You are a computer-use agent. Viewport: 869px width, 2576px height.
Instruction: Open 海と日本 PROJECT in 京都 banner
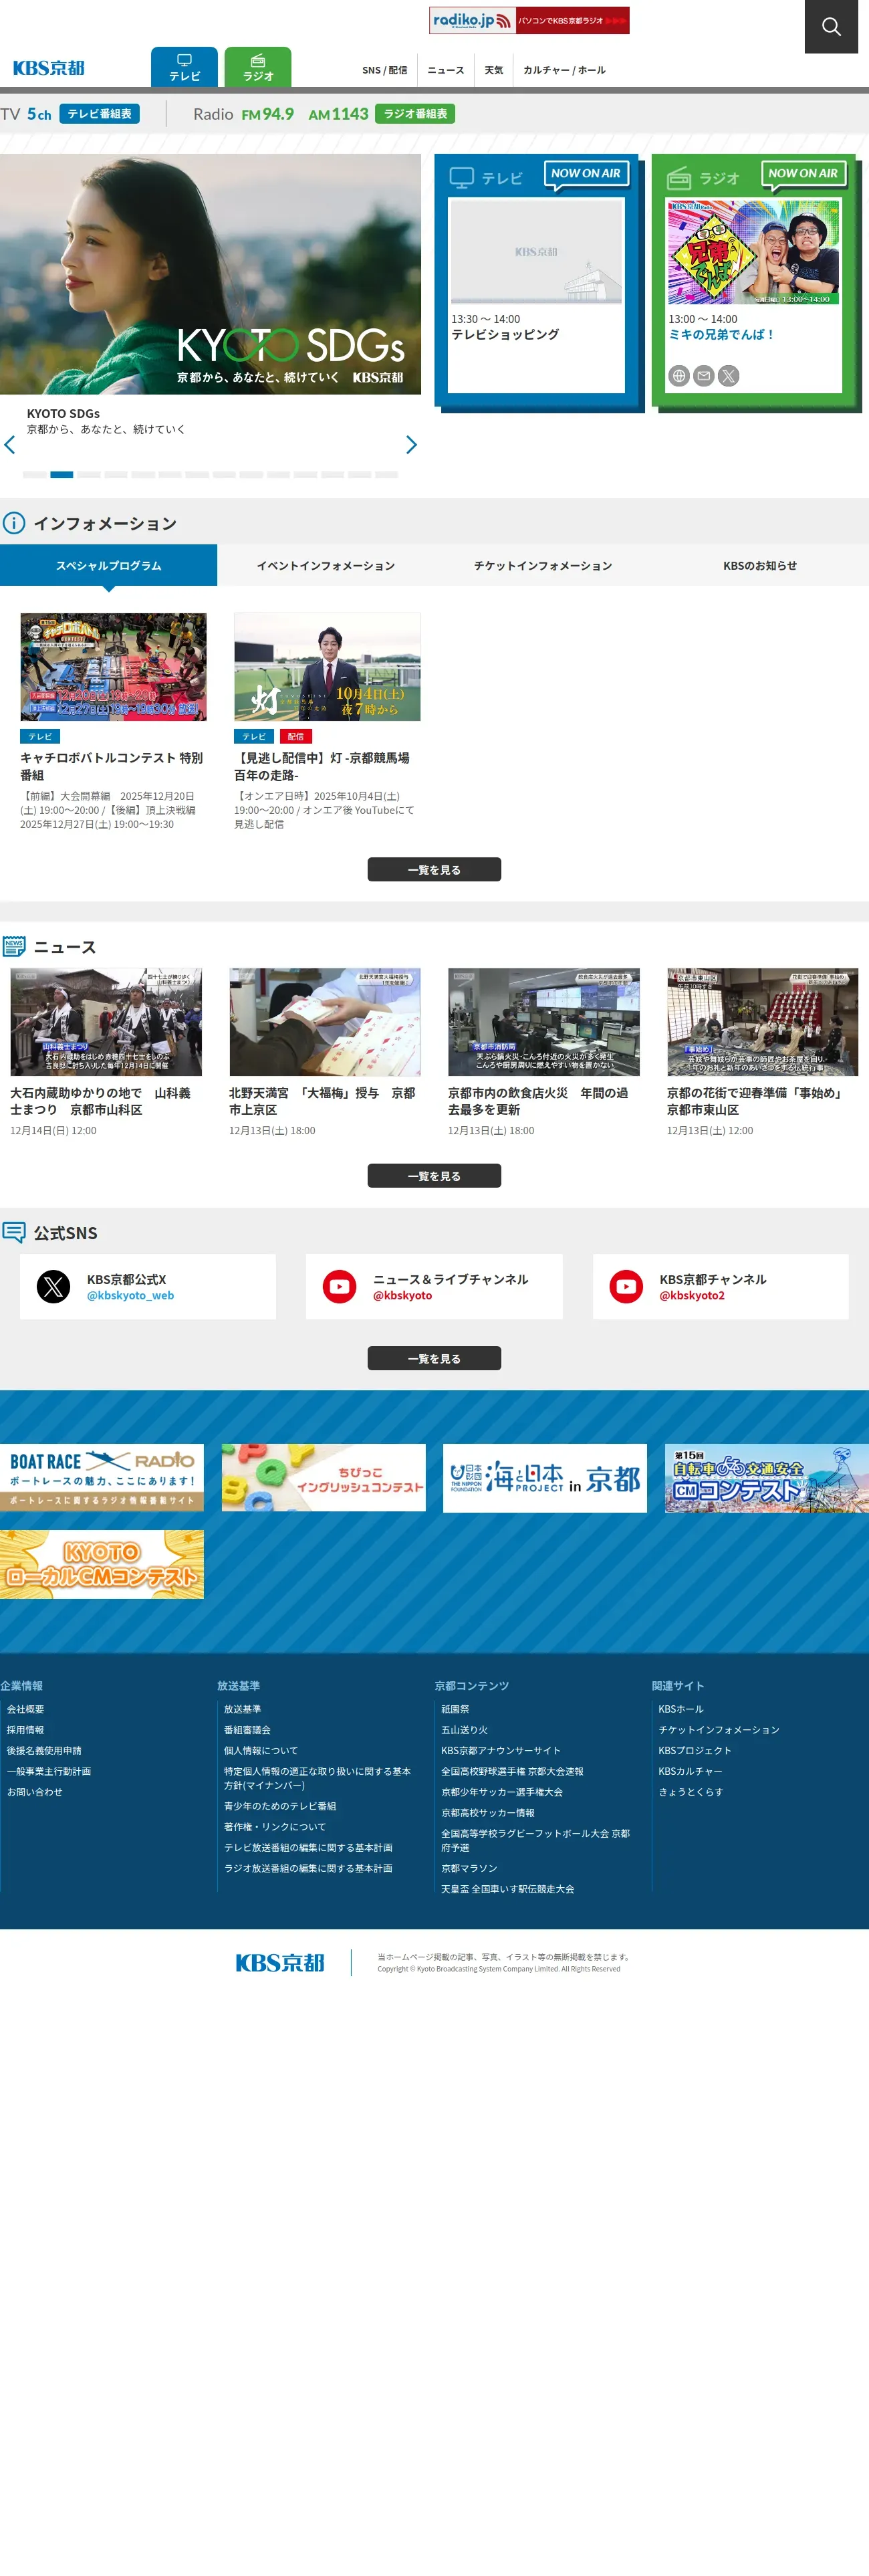pyautogui.click(x=545, y=1477)
